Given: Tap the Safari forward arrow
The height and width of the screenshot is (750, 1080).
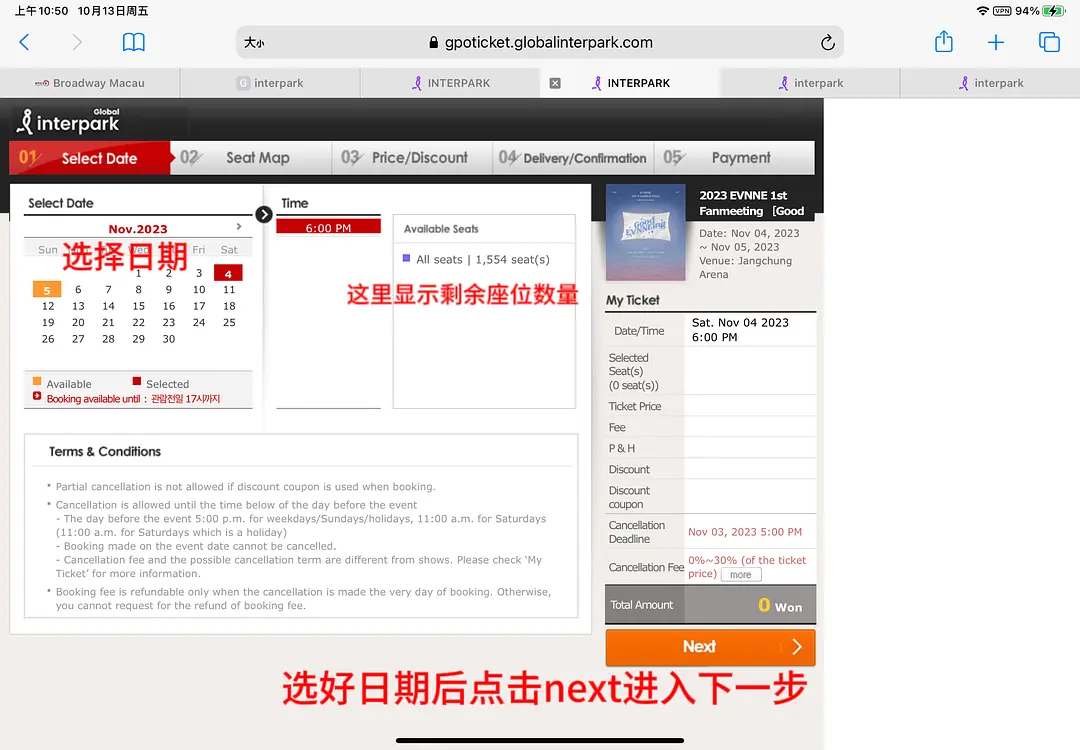Looking at the screenshot, I should [76, 43].
